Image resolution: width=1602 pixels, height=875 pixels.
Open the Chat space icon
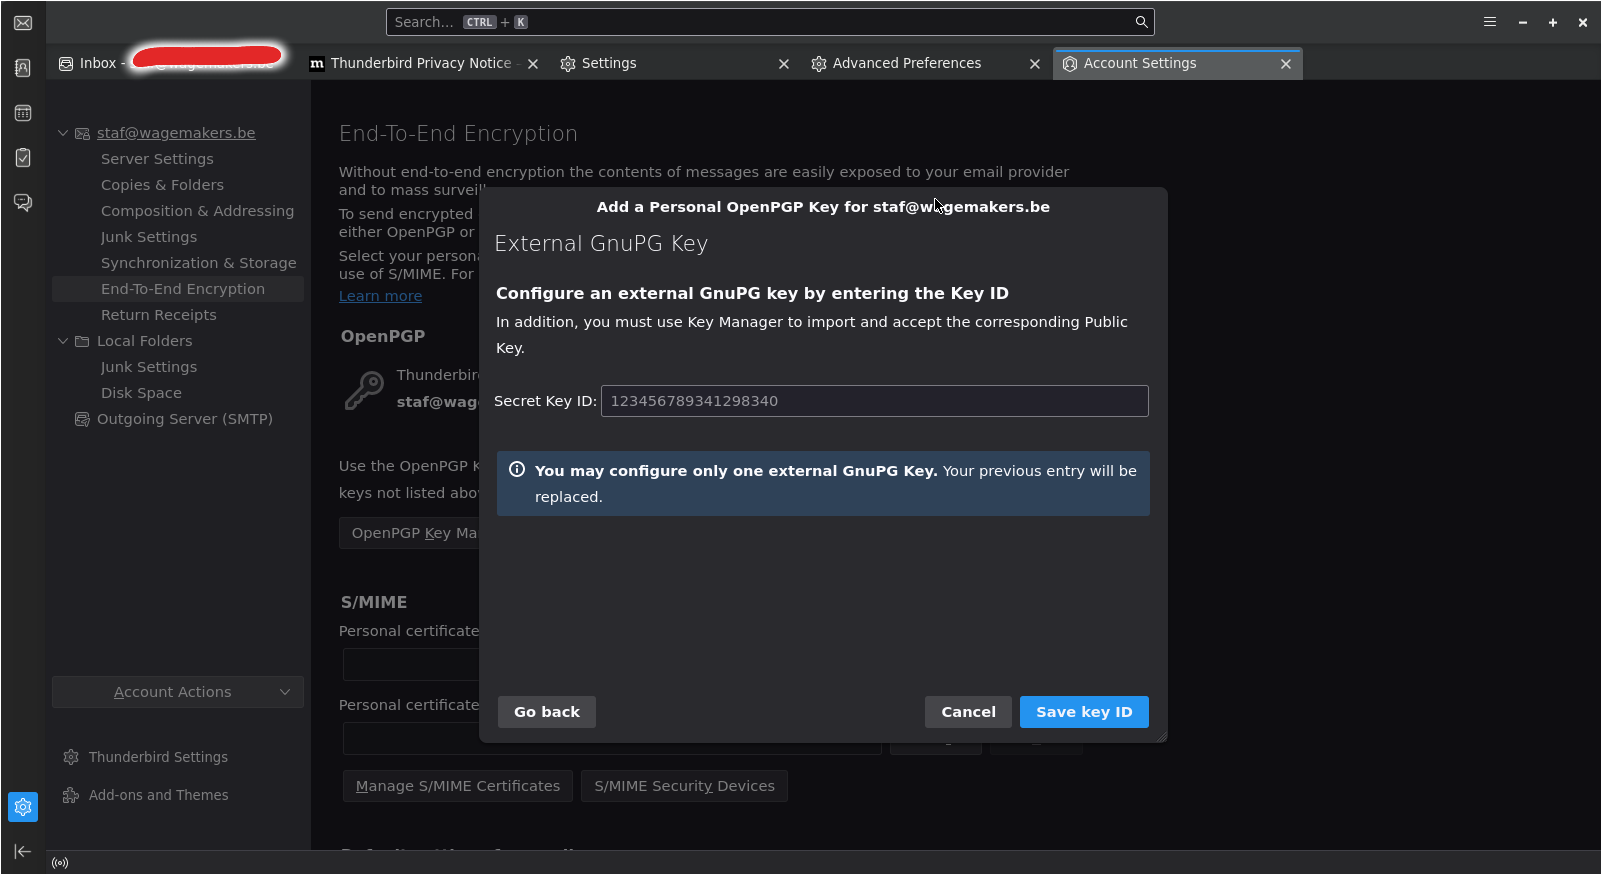[23, 203]
